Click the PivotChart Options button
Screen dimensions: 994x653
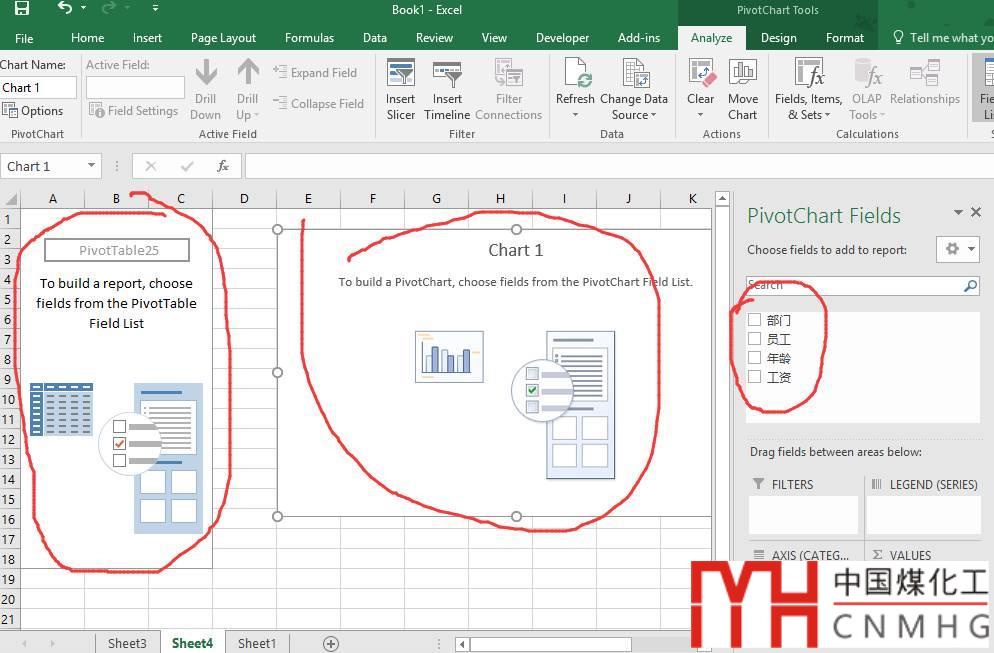pyautogui.click(x=34, y=111)
